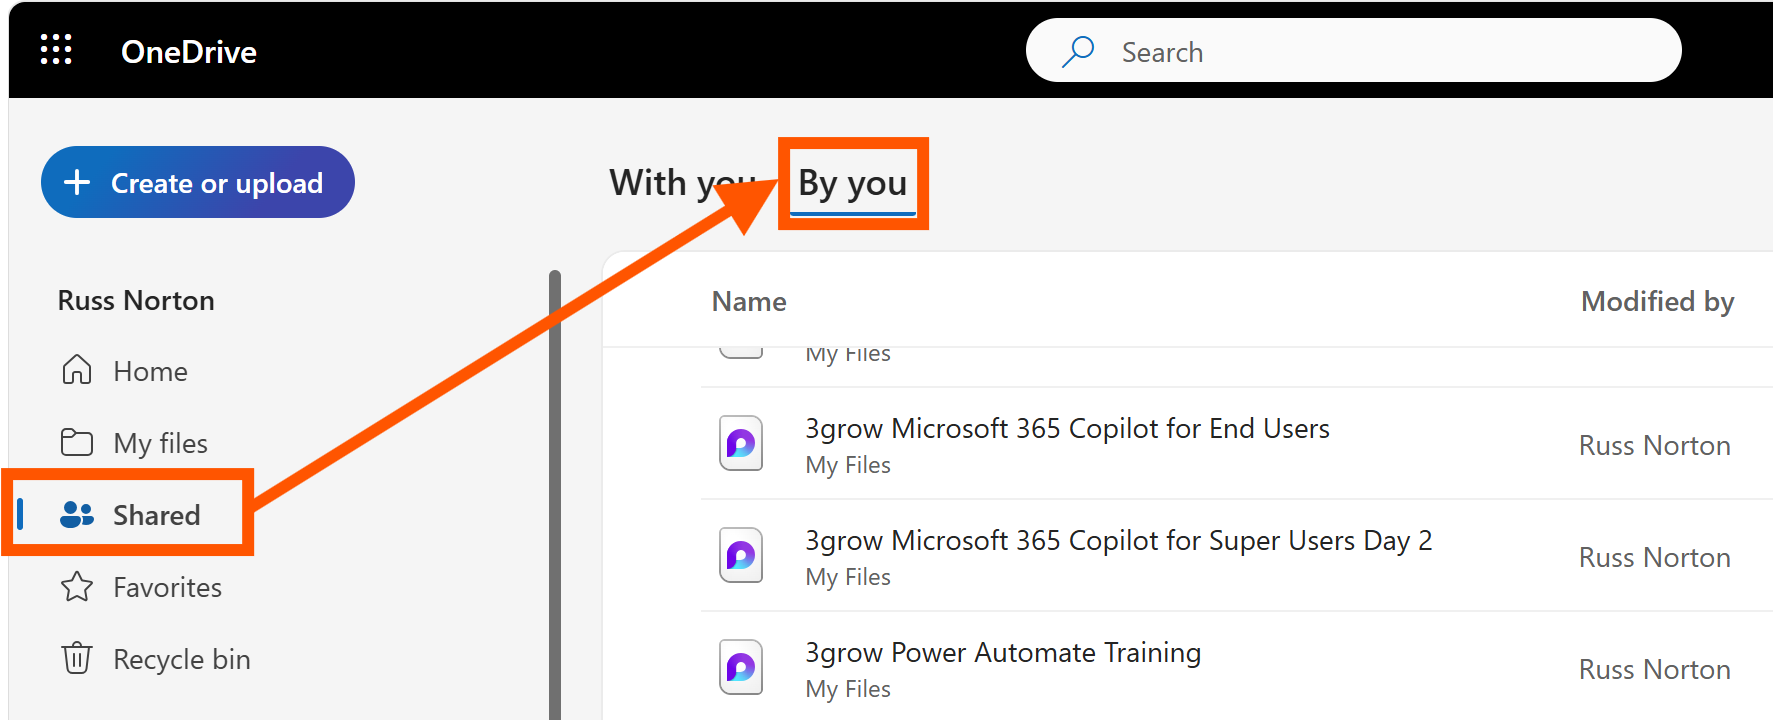
Task: Click the Home house icon
Action: tap(77, 370)
